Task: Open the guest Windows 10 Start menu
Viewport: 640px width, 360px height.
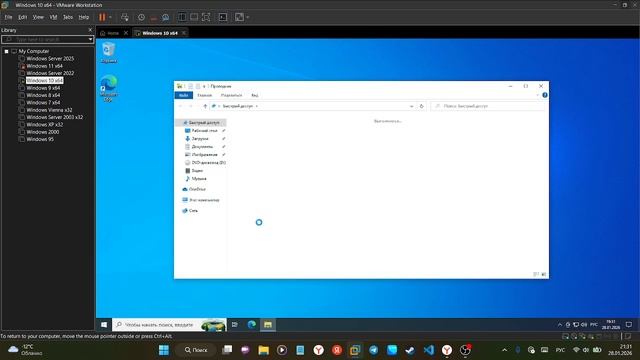Action: click(104, 324)
